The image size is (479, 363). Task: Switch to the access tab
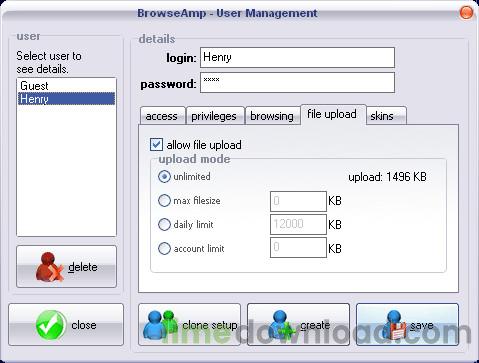point(162,116)
